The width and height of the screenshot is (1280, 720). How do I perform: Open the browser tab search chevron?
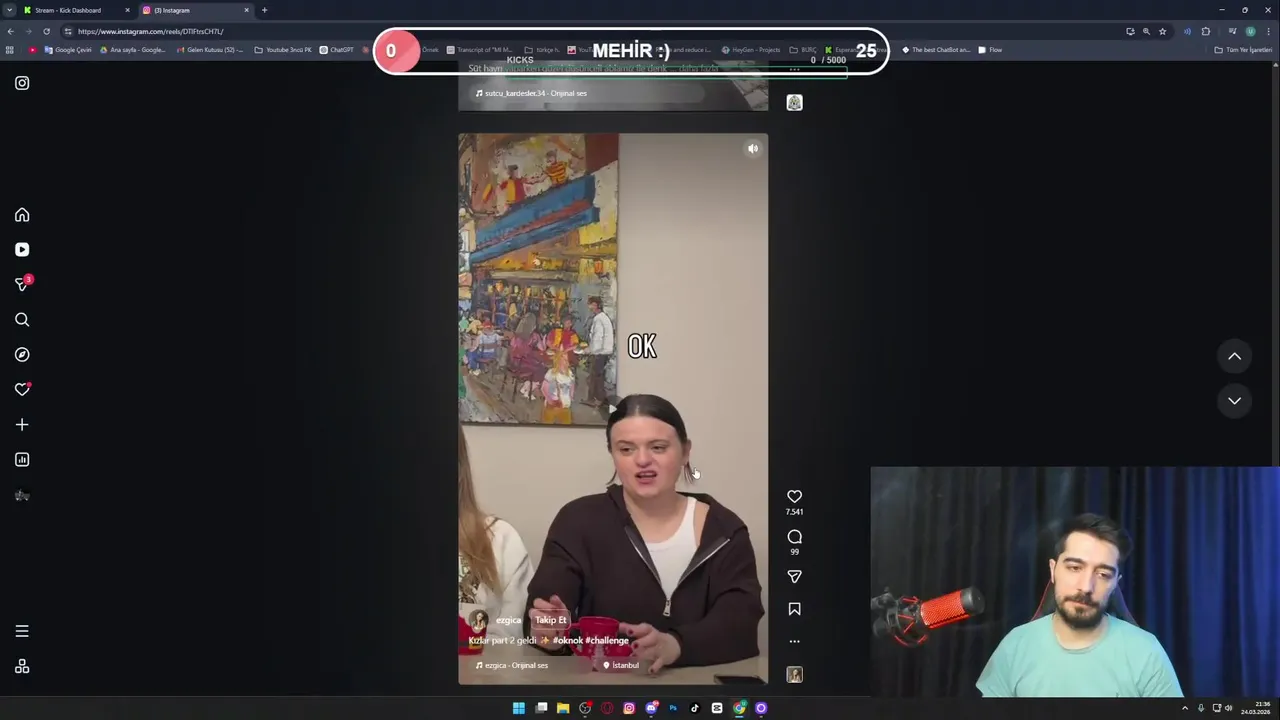coord(10,10)
